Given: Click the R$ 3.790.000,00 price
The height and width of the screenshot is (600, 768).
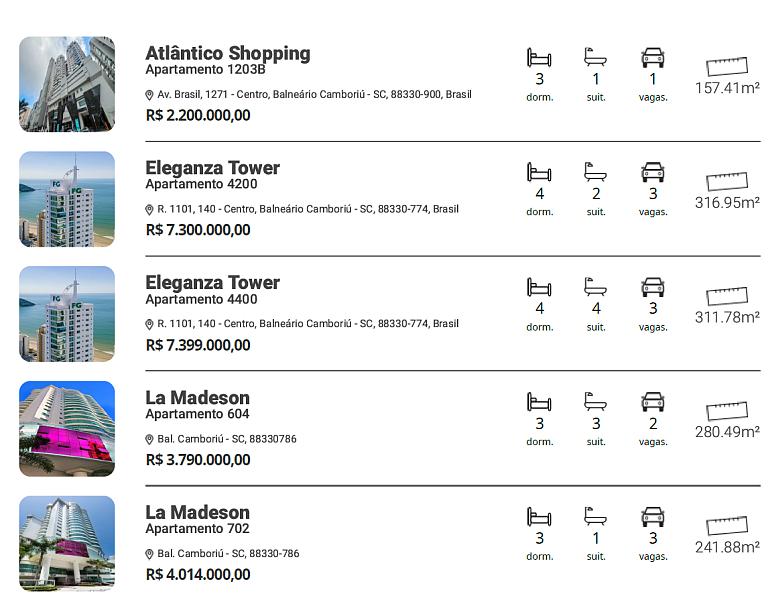Looking at the screenshot, I should [198, 460].
